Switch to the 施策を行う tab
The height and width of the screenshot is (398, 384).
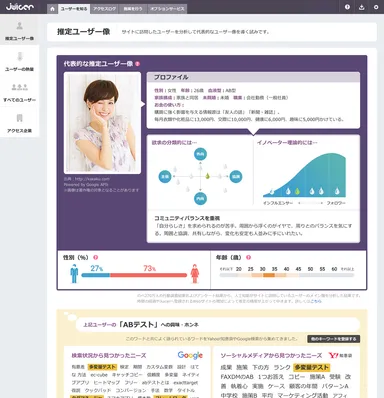133,9
